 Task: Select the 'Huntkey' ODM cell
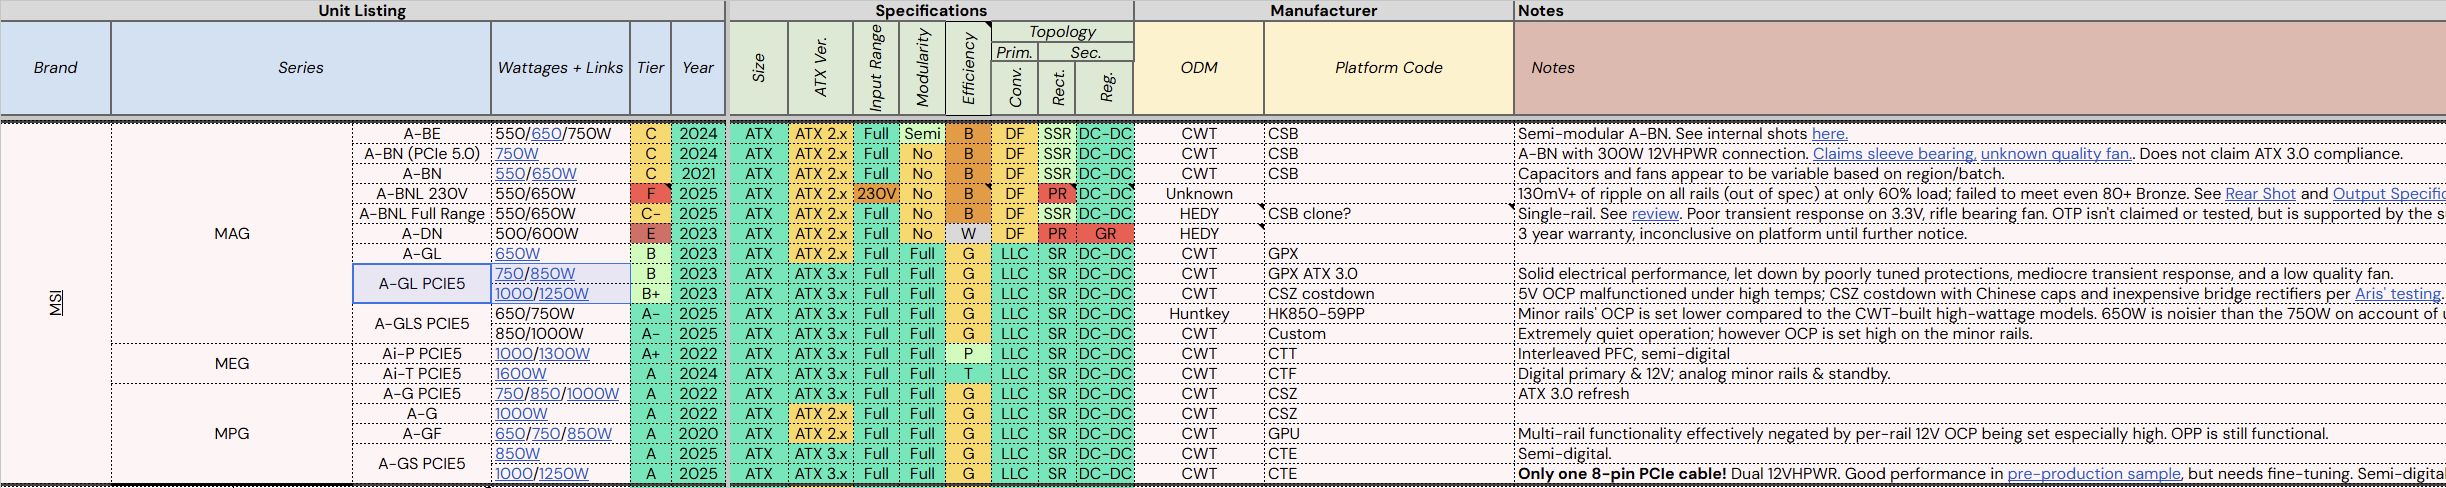[x=1199, y=314]
